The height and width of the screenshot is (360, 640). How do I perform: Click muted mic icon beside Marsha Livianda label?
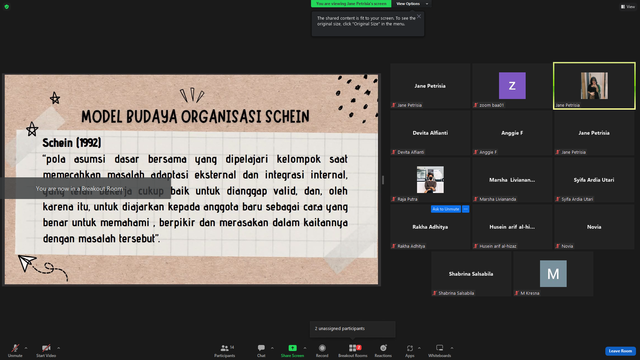tap(476, 199)
